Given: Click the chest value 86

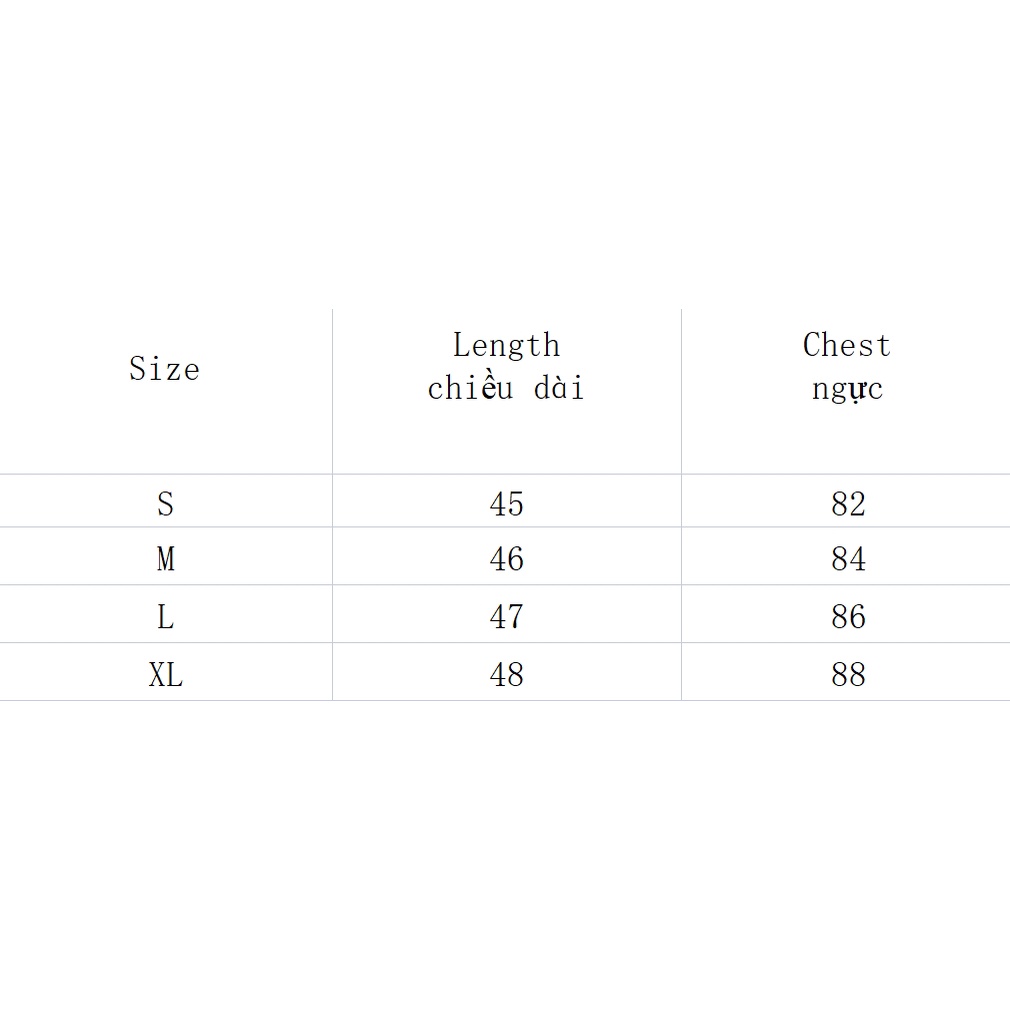Looking at the screenshot, I should [847, 617].
